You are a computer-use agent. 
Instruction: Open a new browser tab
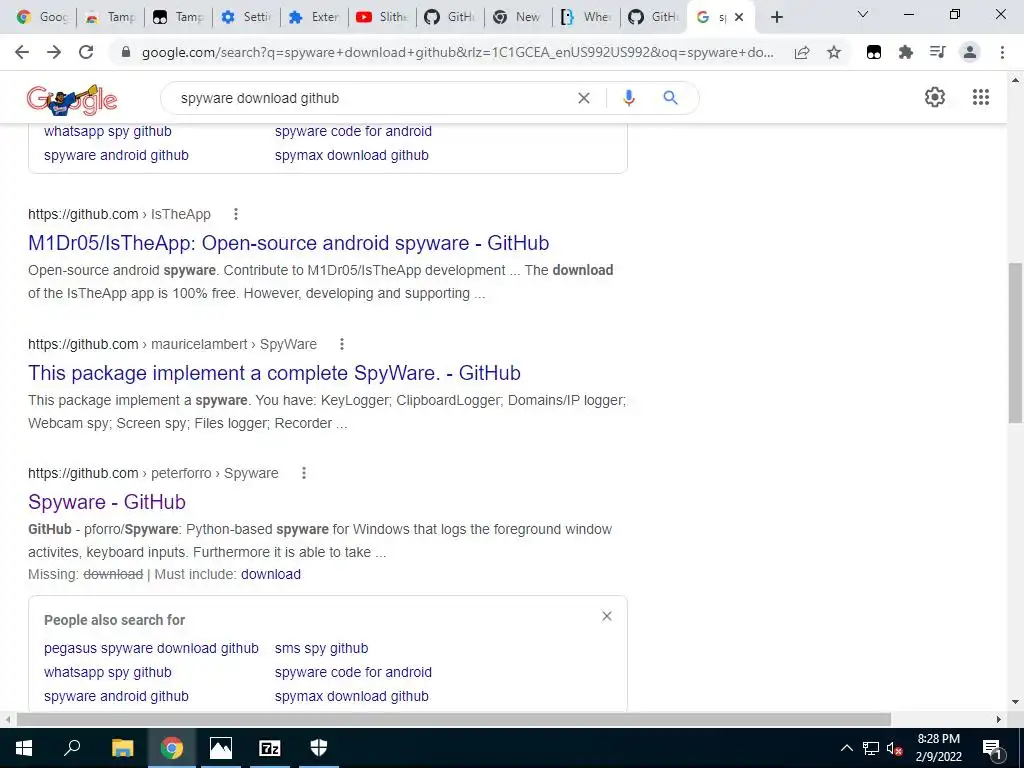tap(776, 17)
